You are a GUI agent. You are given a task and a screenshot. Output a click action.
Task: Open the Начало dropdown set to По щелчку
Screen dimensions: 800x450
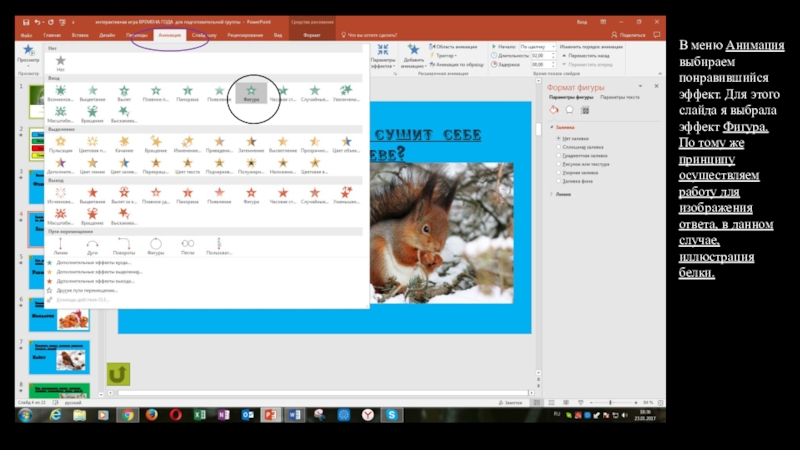coord(534,46)
